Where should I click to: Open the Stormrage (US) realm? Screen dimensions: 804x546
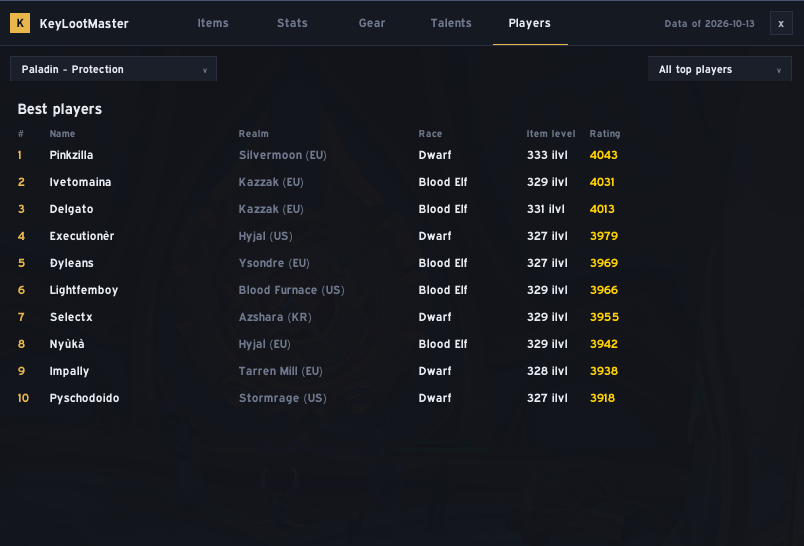pyautogui.click(x=283, y=398)
